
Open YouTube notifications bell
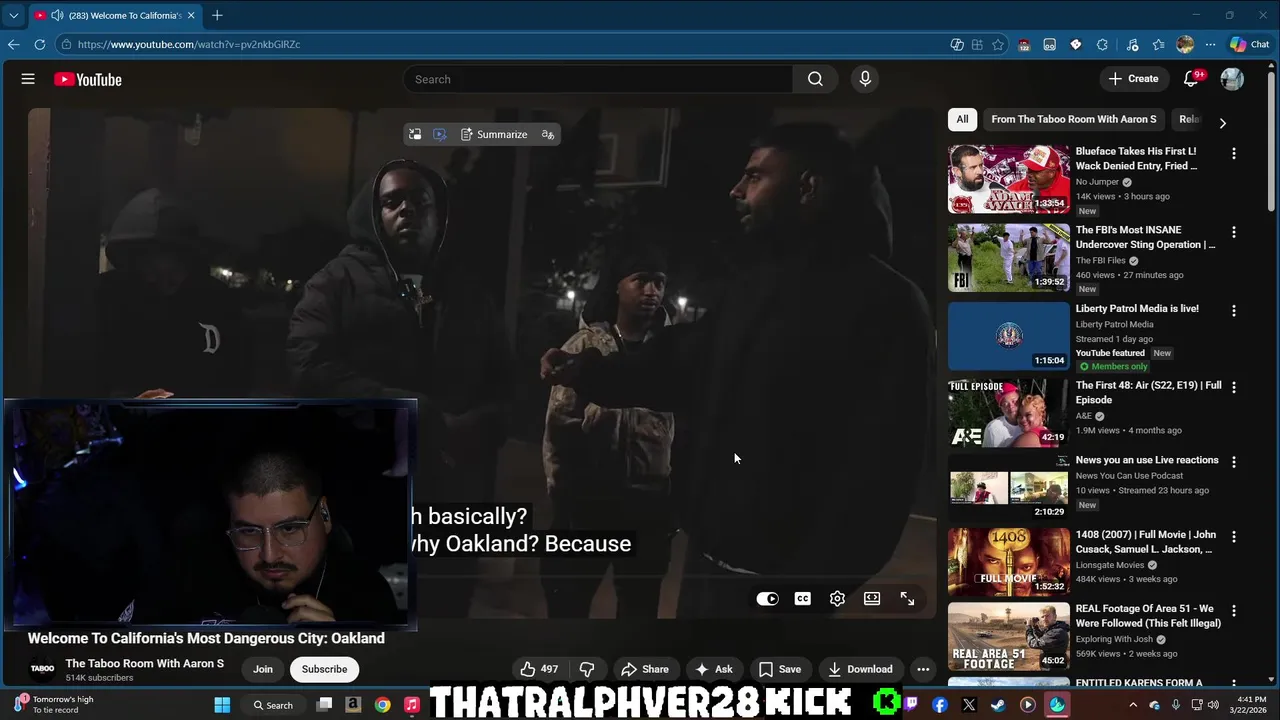point(1191,79)
